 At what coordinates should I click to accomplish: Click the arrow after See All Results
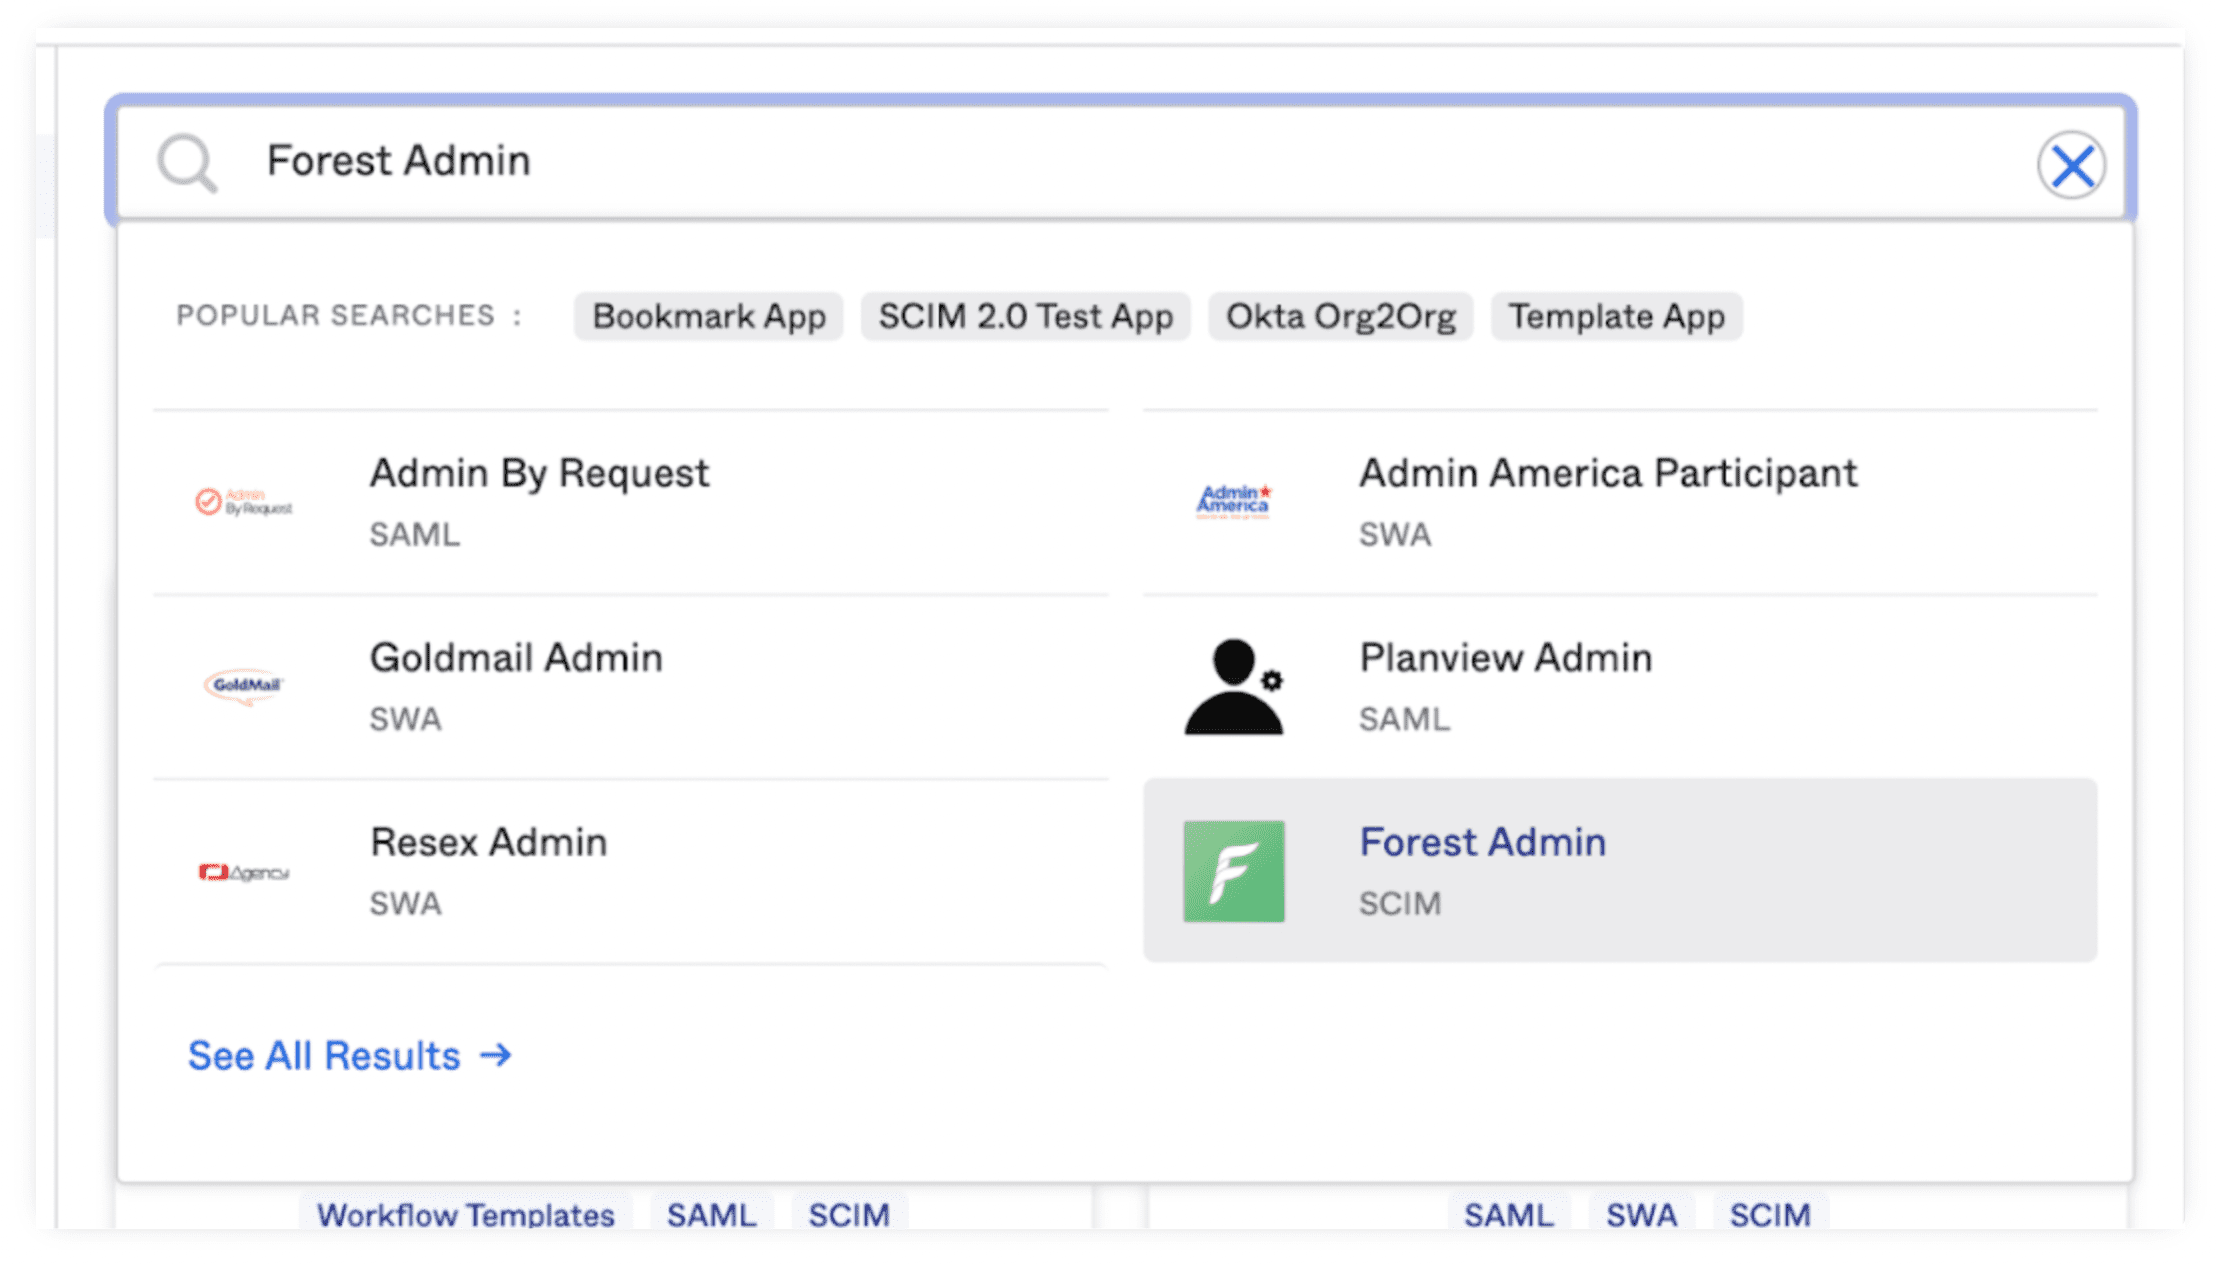[496, 1056]
